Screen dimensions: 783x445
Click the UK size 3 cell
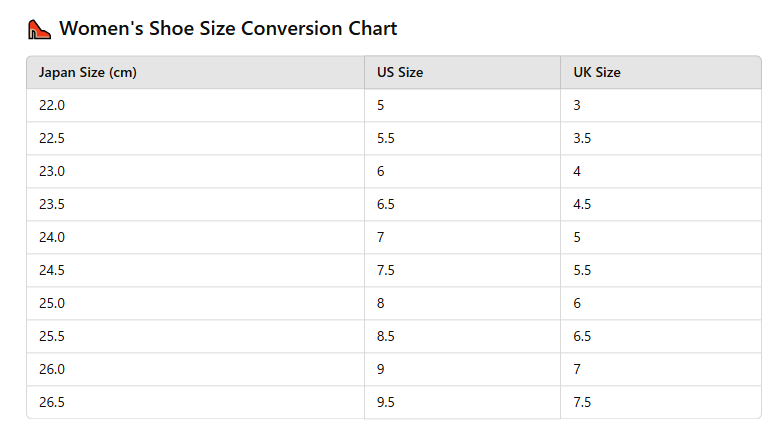point(578,105)
